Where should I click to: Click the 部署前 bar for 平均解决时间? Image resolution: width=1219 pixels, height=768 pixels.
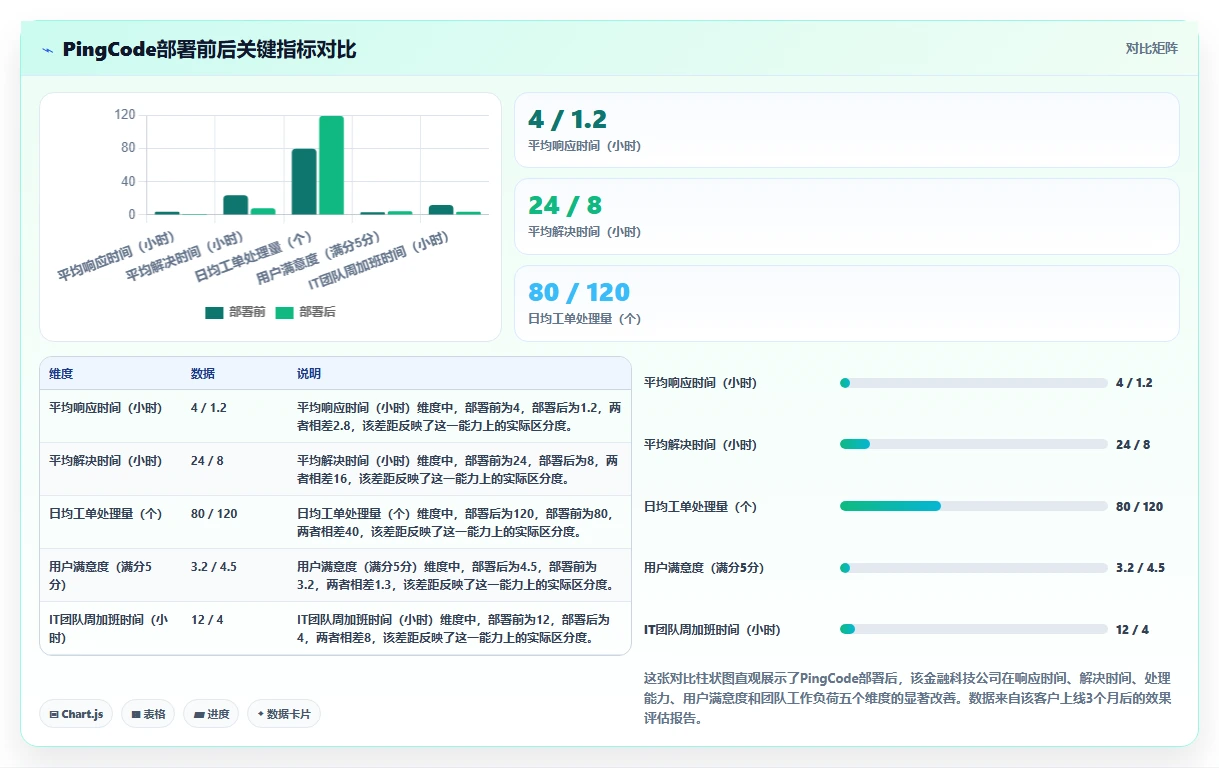click(236, 205)
